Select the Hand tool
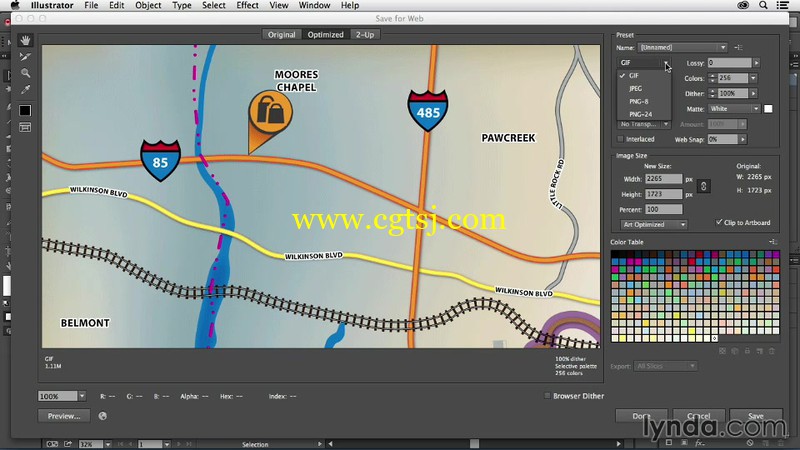The height and width of the screenshot is (450, 800). point(25,40)
